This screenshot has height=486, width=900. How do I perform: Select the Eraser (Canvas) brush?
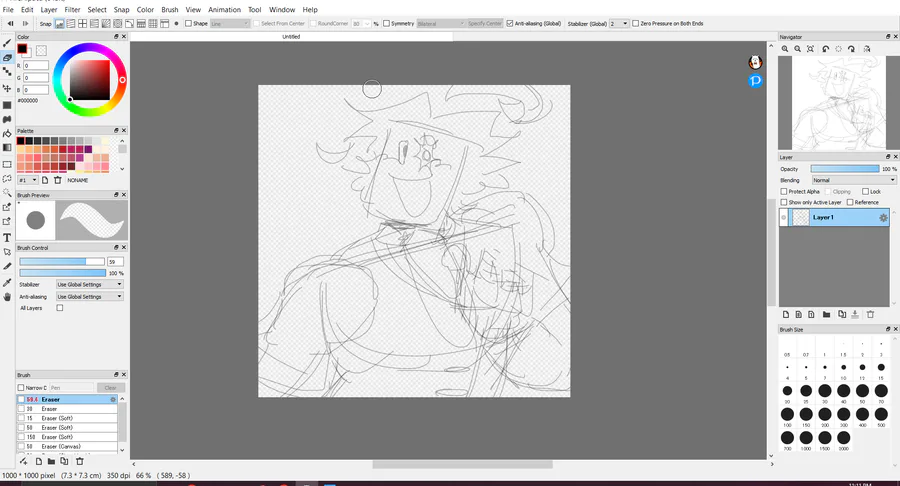click(x=67, y=446)
